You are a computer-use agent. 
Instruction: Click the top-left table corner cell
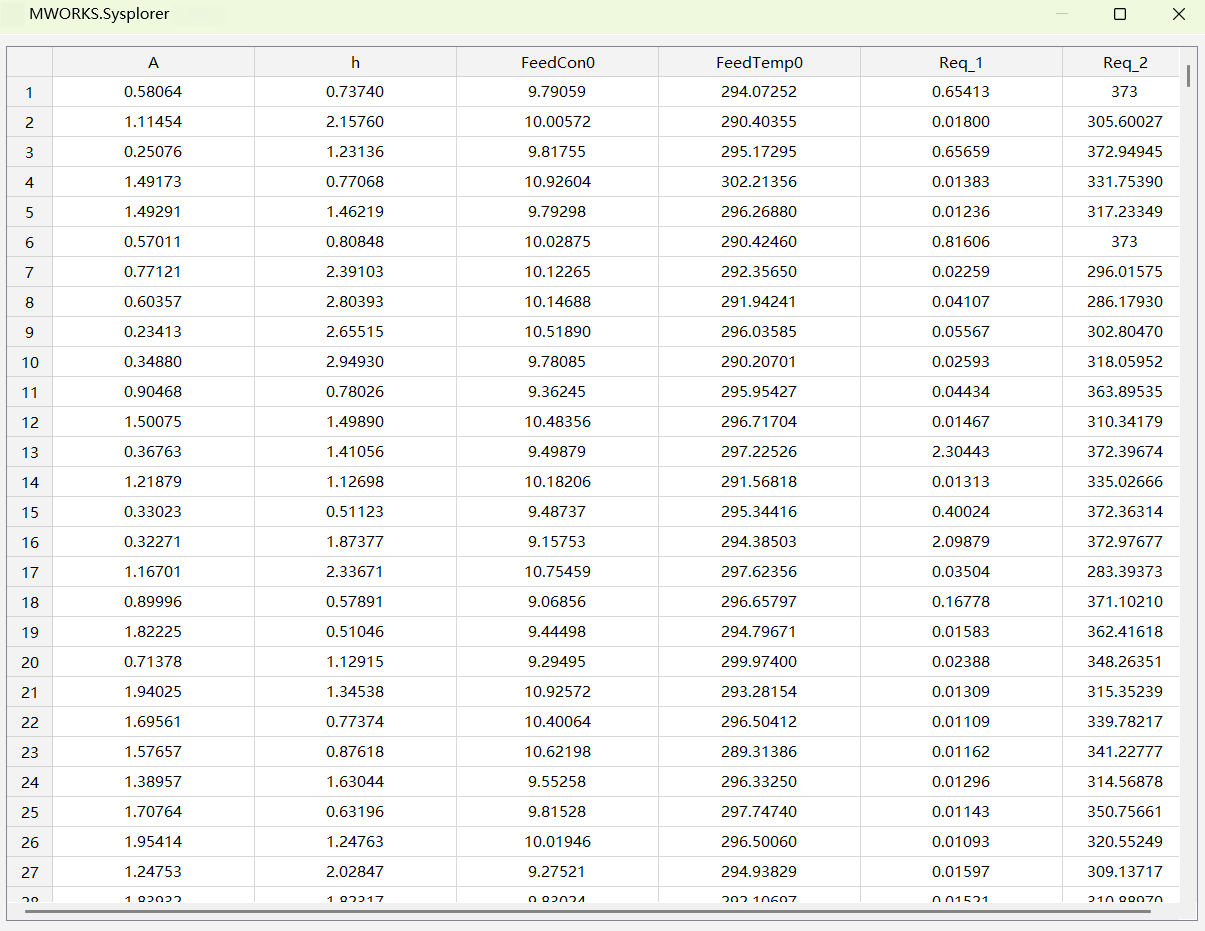click(x=29, y=62)
